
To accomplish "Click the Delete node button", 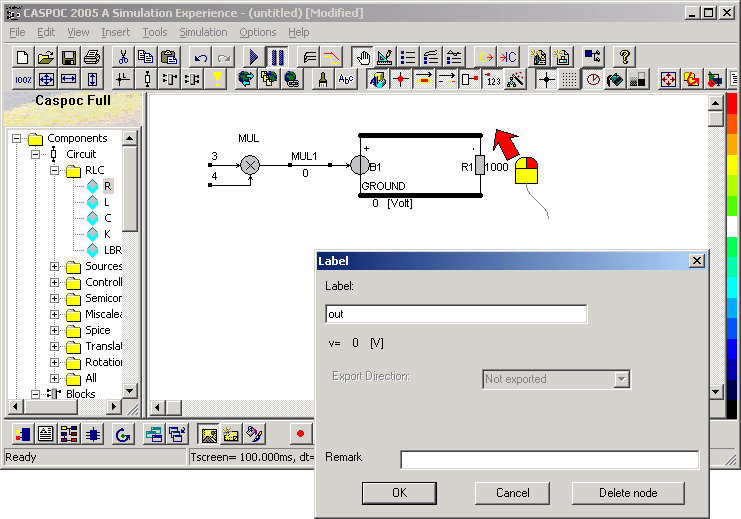I will 628,493.
